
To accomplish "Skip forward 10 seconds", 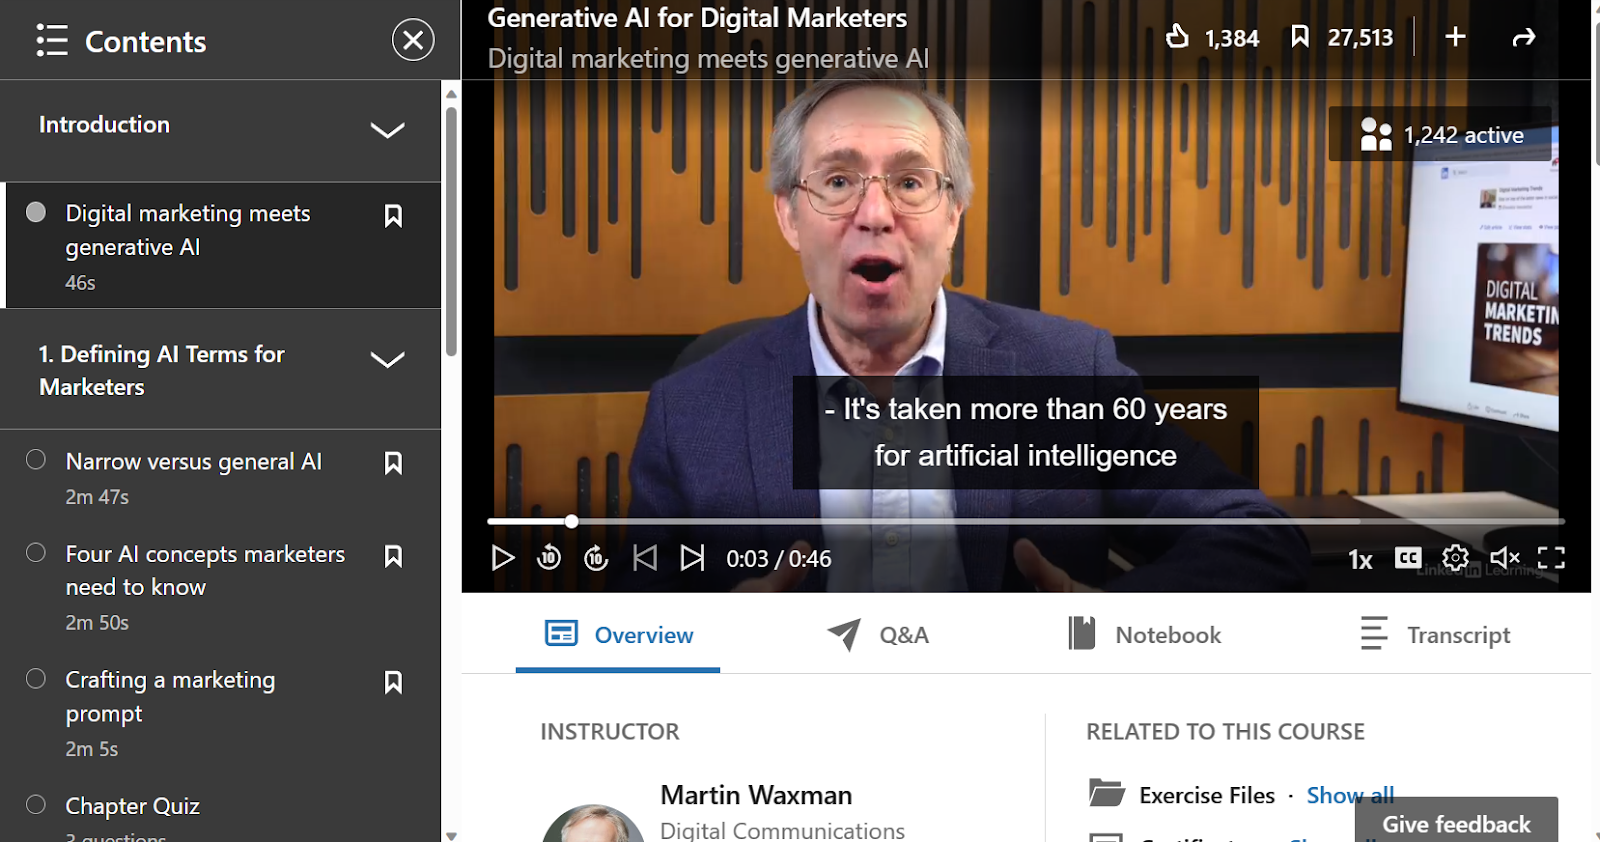I will point(596,558).
